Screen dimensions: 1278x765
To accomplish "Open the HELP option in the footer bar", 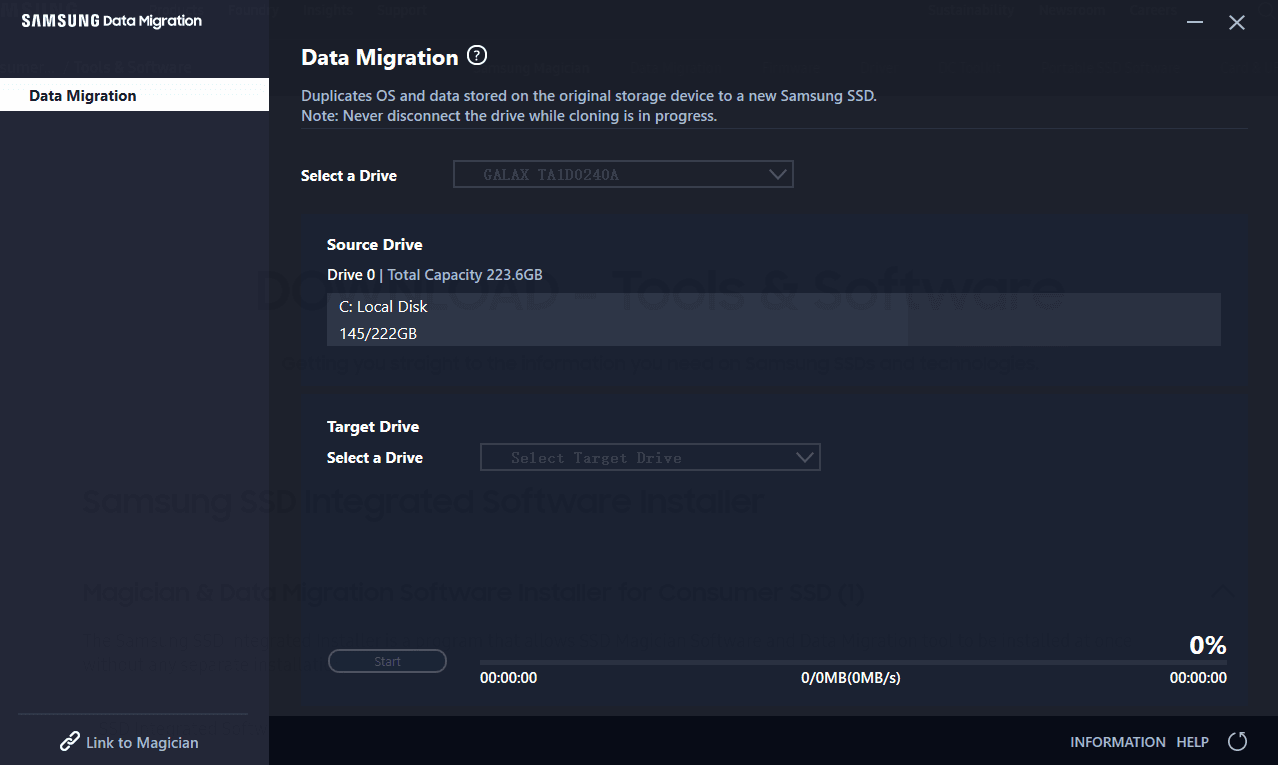I will [x=1192, y=742].
